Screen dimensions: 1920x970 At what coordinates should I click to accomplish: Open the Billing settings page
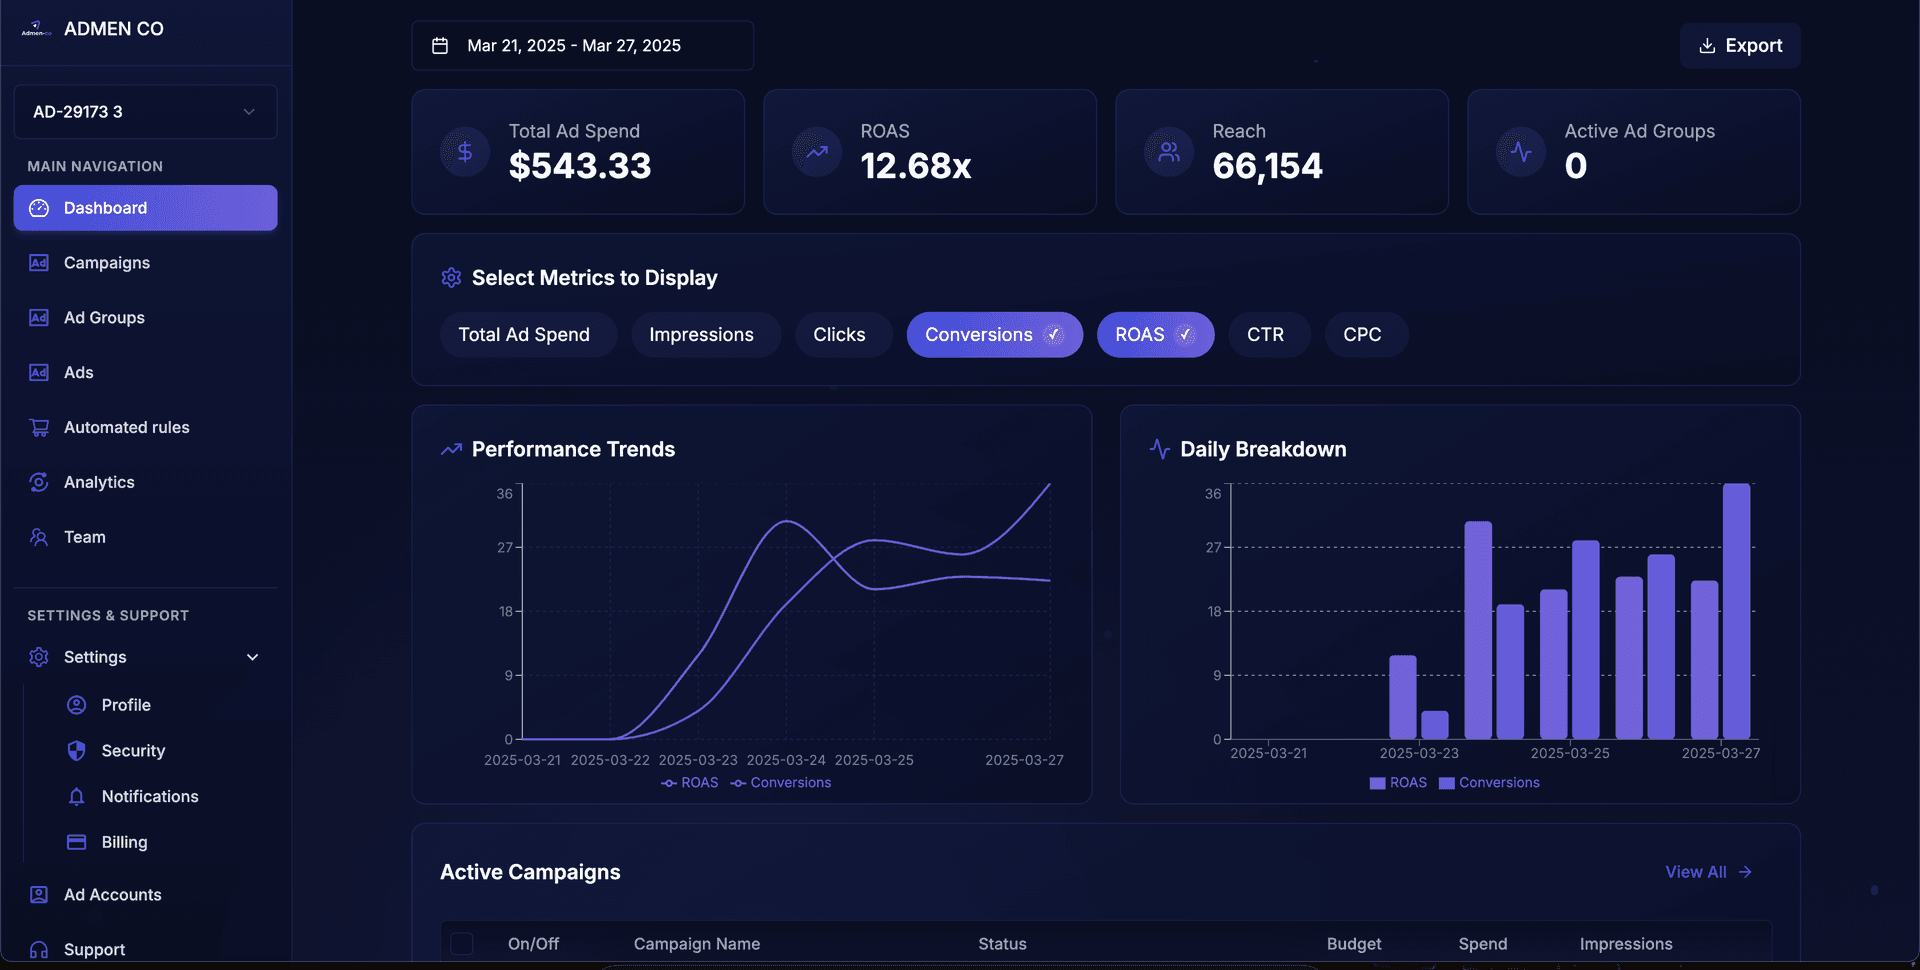point(122,841)
